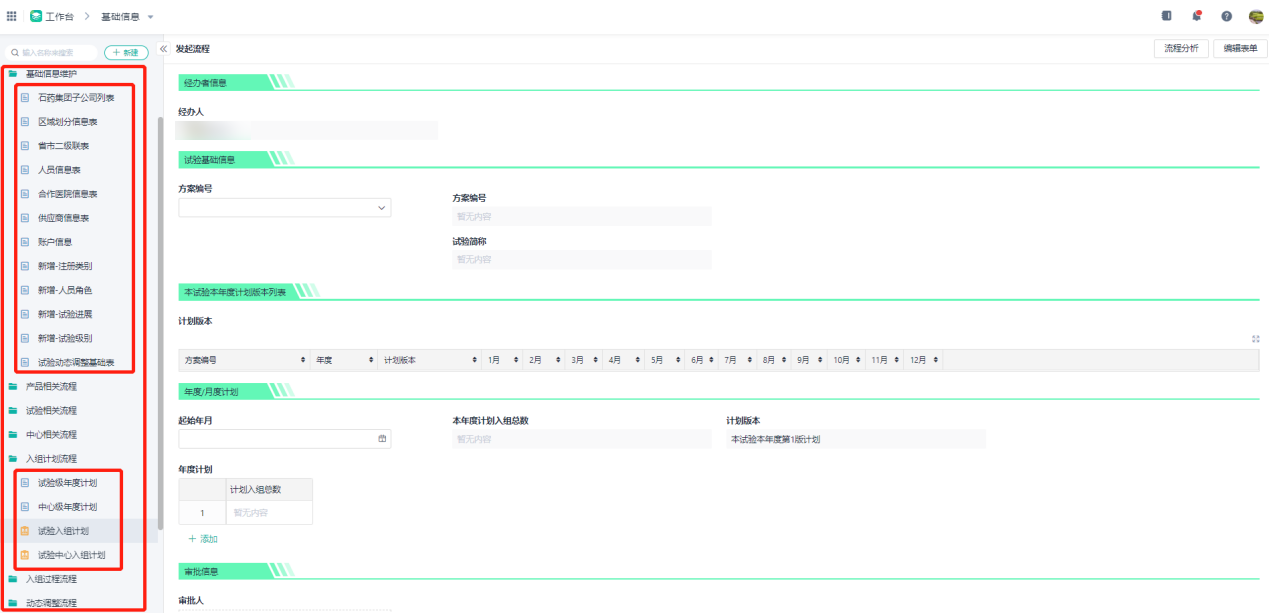Open the app grid launcher icon
The height and width of the screenshot is (613, 1269).
(x=12, y=16)
